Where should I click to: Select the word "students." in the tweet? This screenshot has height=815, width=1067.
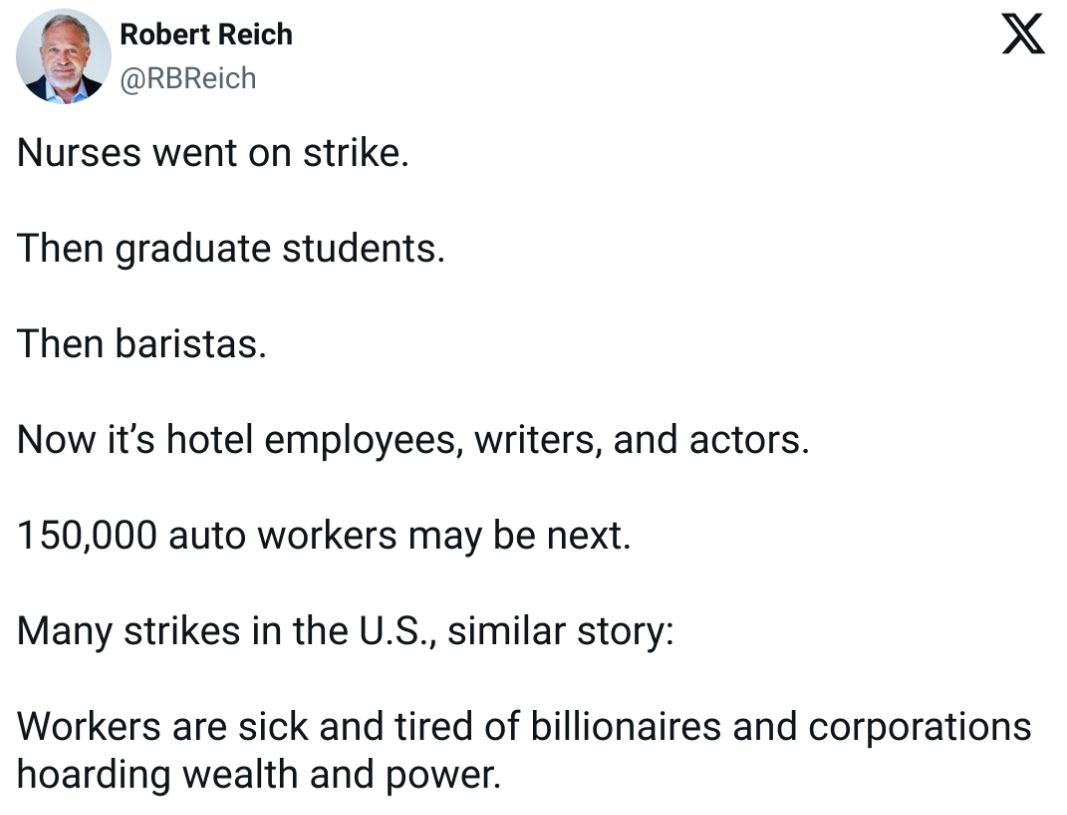coord(363,248)
